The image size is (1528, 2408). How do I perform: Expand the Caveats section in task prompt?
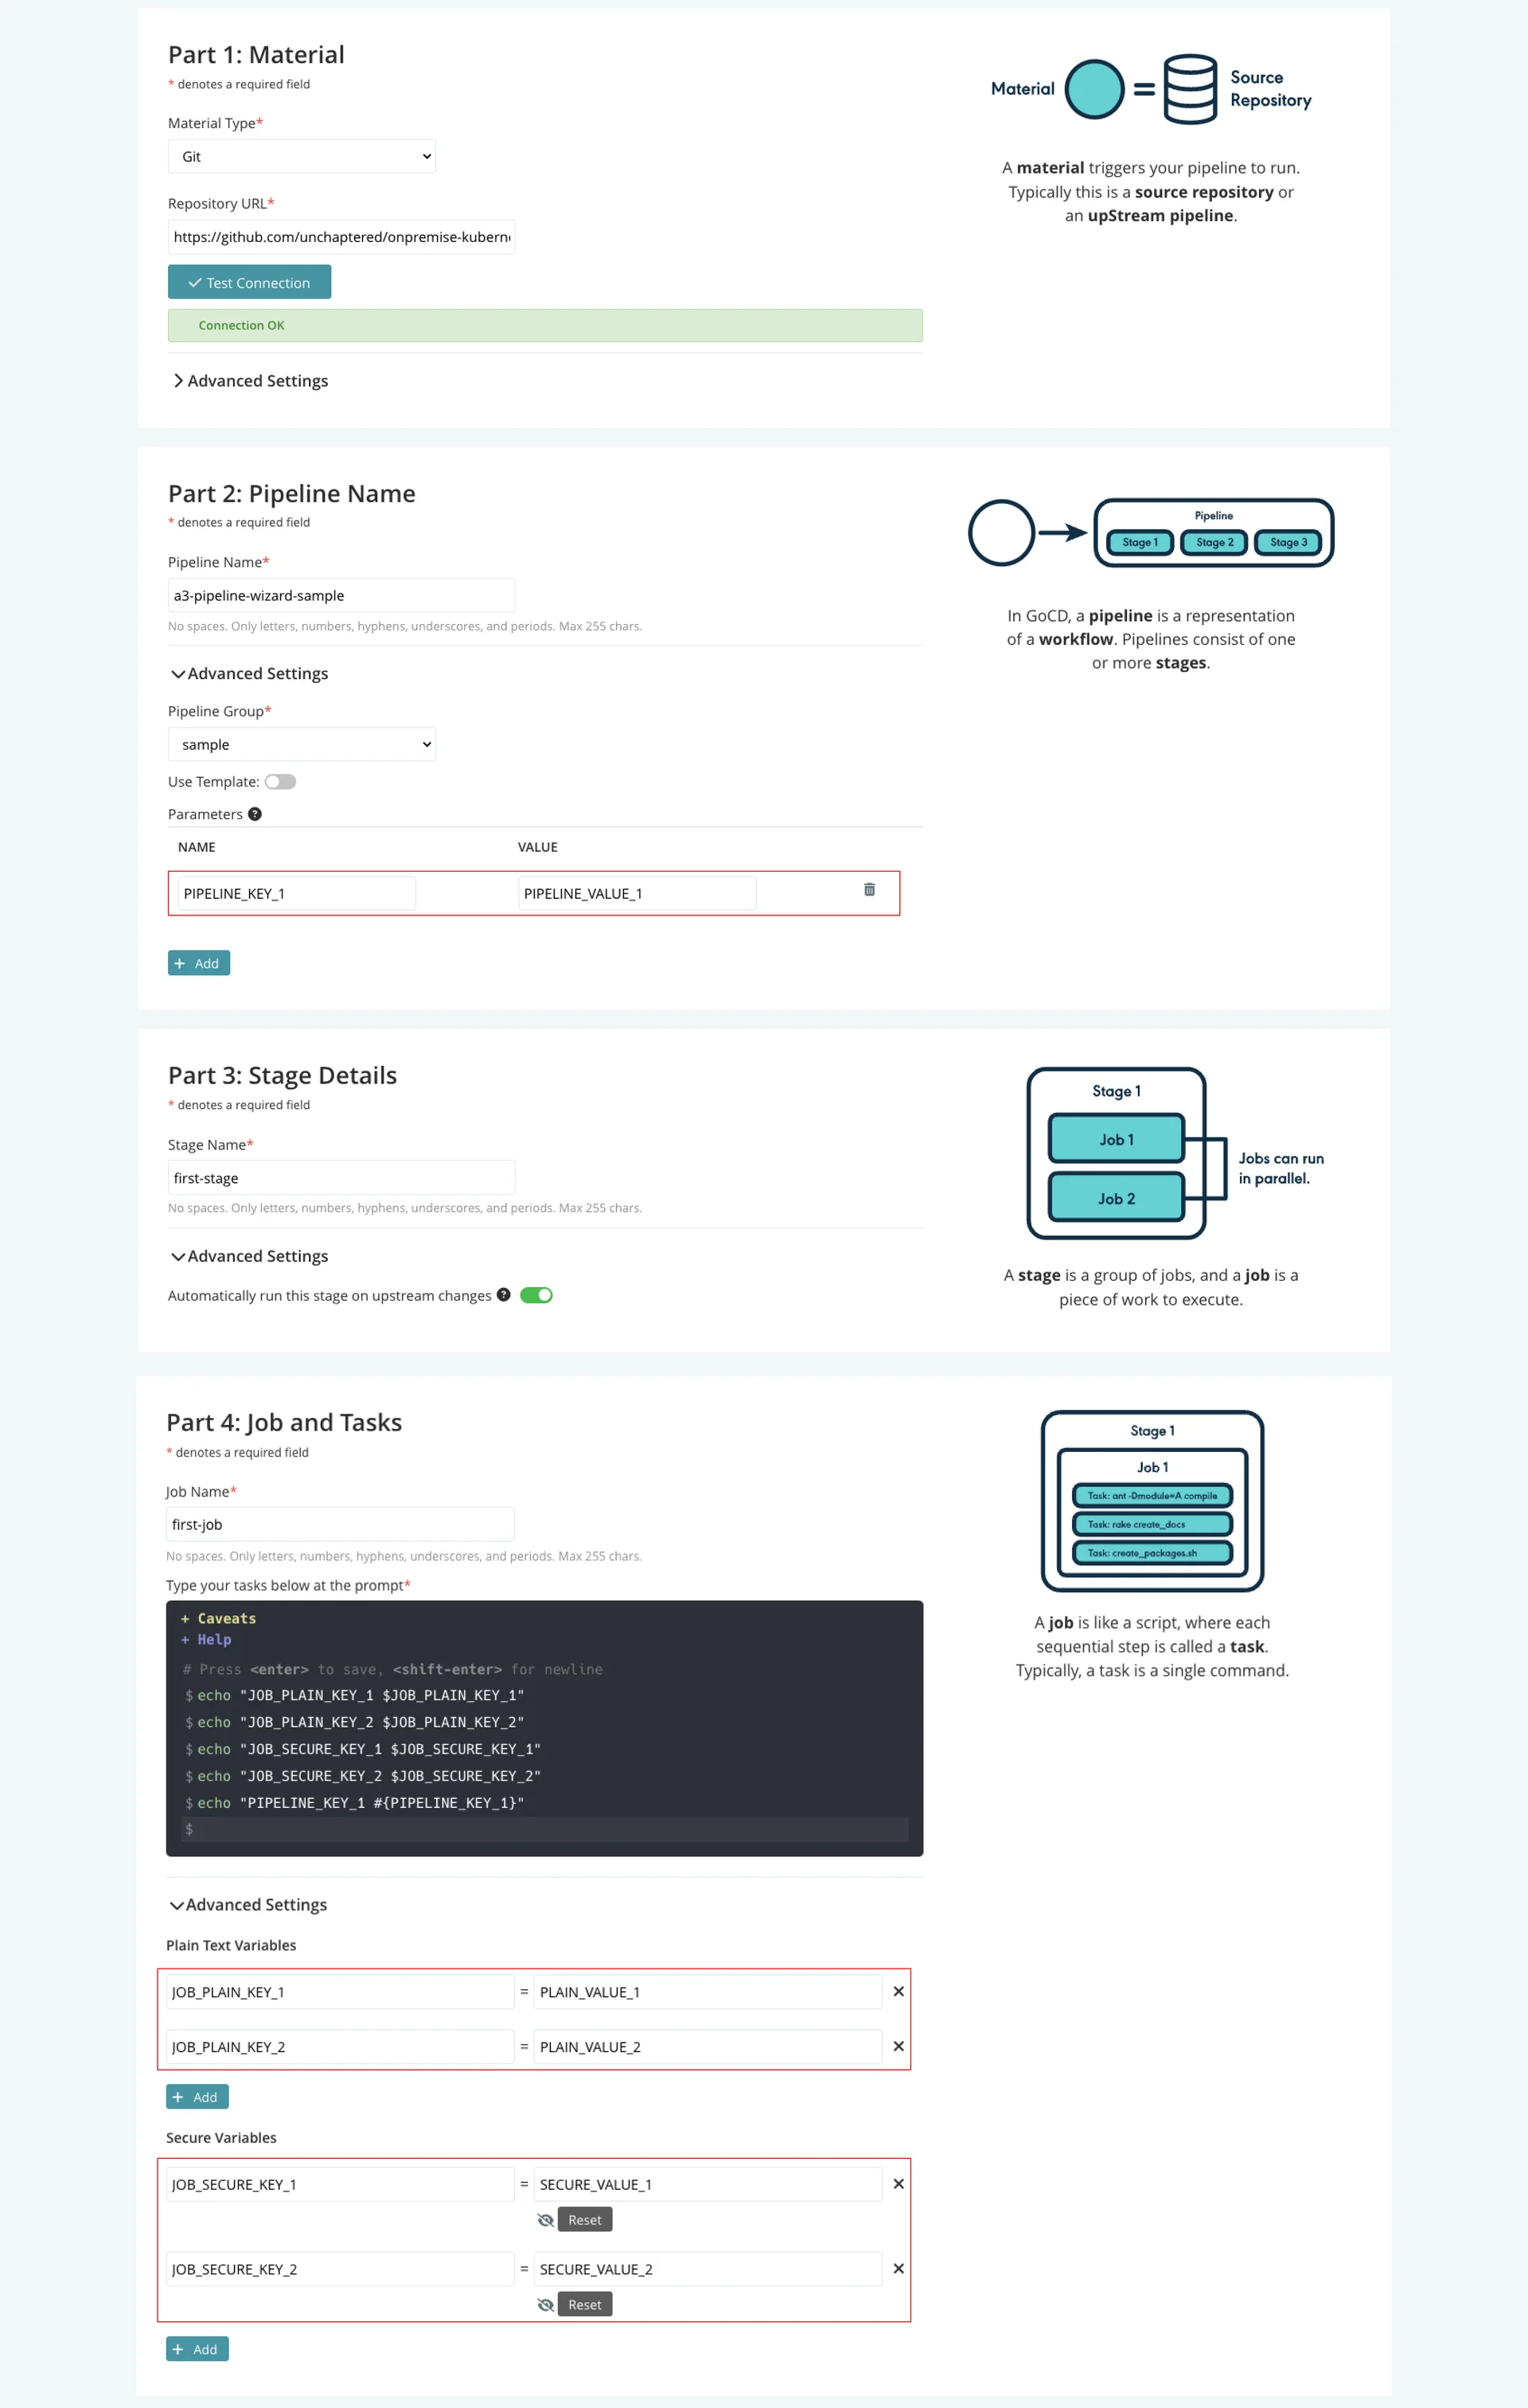(218, 1618)
